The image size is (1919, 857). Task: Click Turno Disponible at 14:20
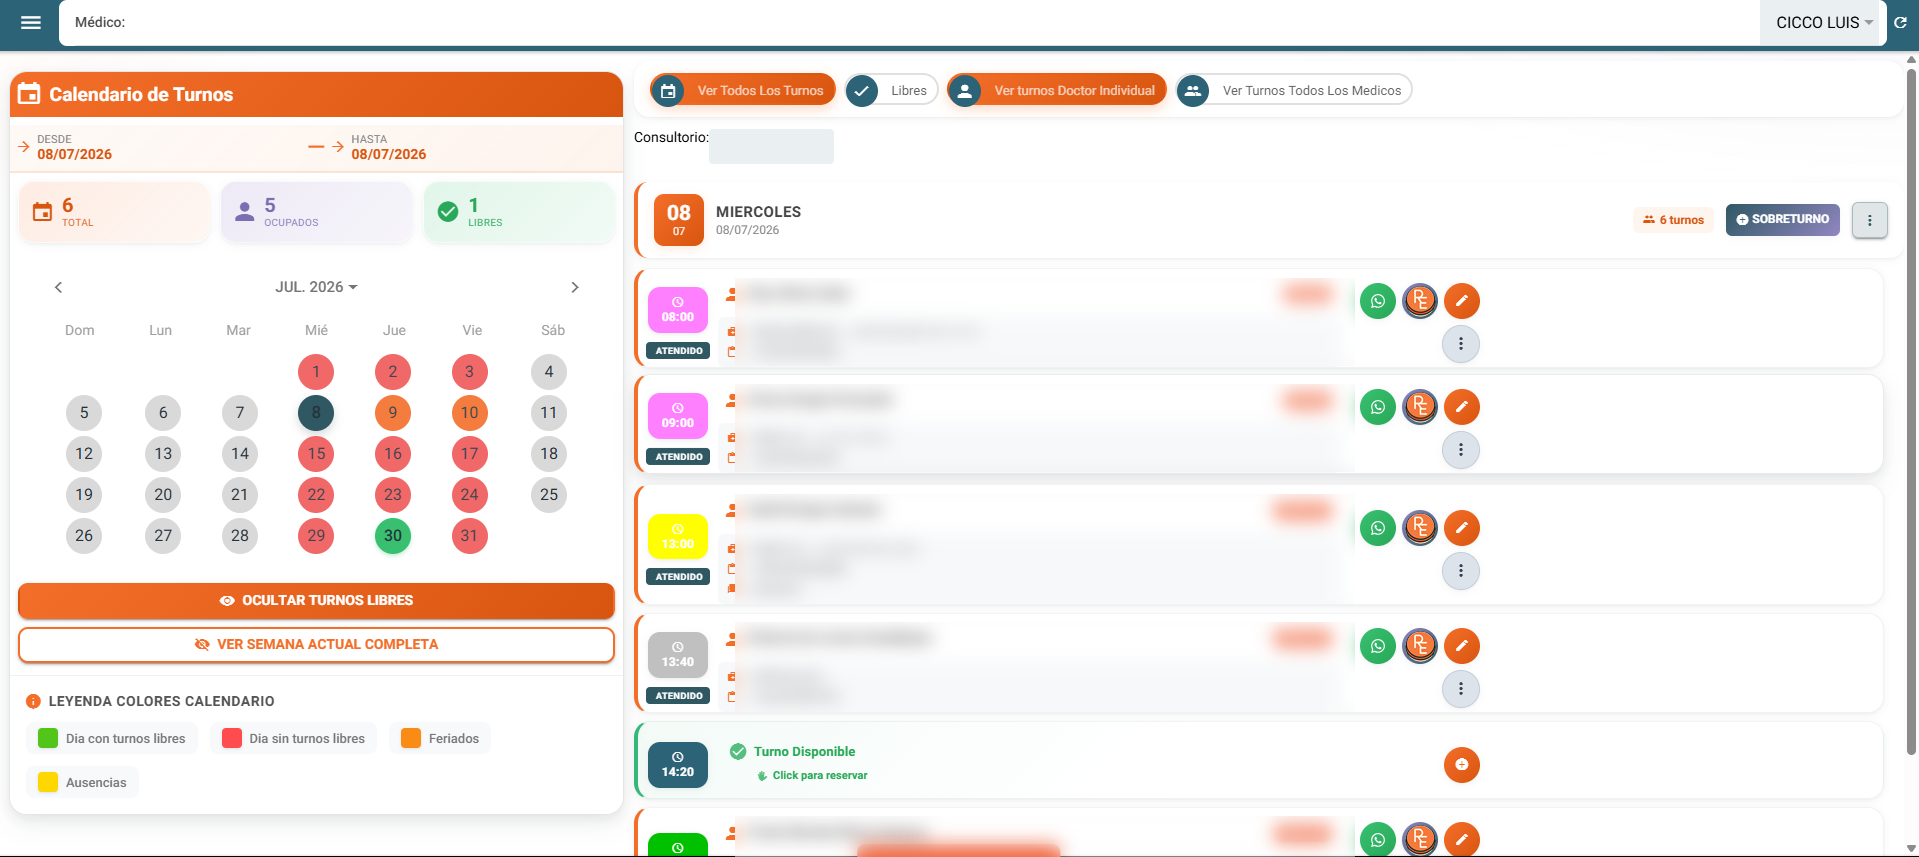(804, 752)
